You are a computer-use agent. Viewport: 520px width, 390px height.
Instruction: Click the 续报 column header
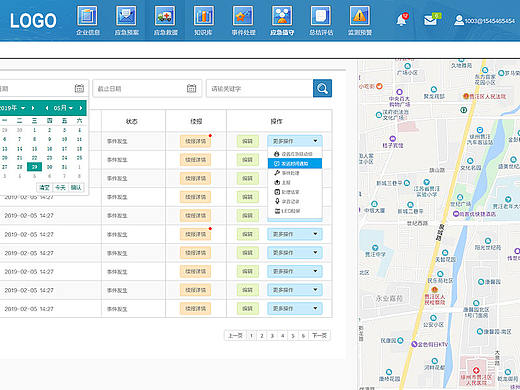click(196, 121)
